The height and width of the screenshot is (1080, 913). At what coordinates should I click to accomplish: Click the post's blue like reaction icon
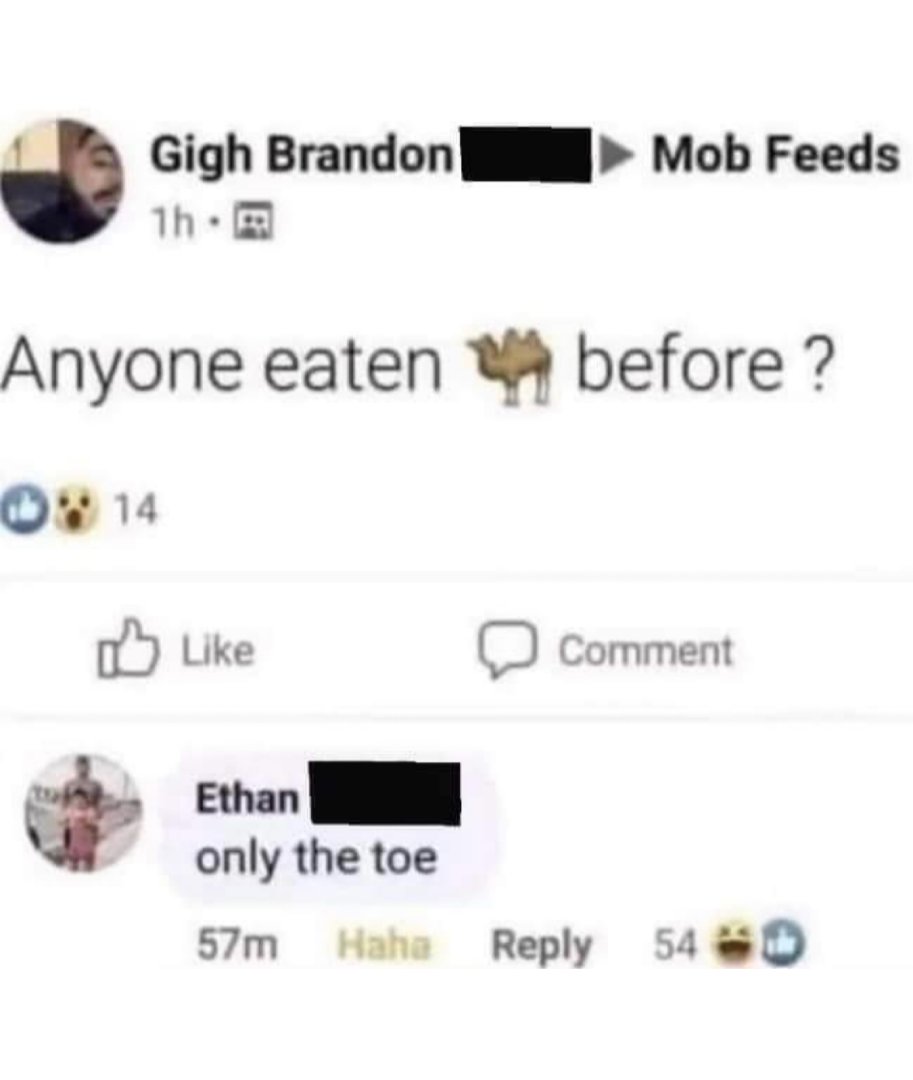pos(23,510)
